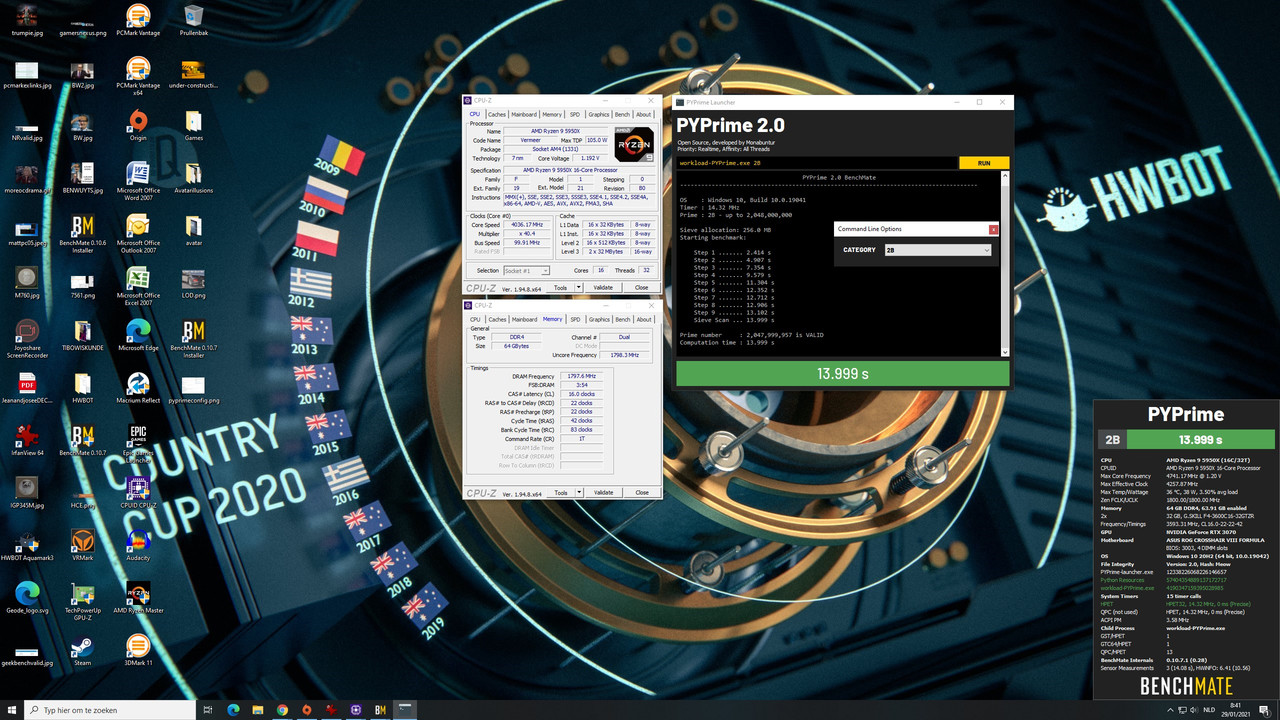Screen dimensions: 1280x720
Task: Click Close button in CPU-Z processor window
Action: pos(642,287)
